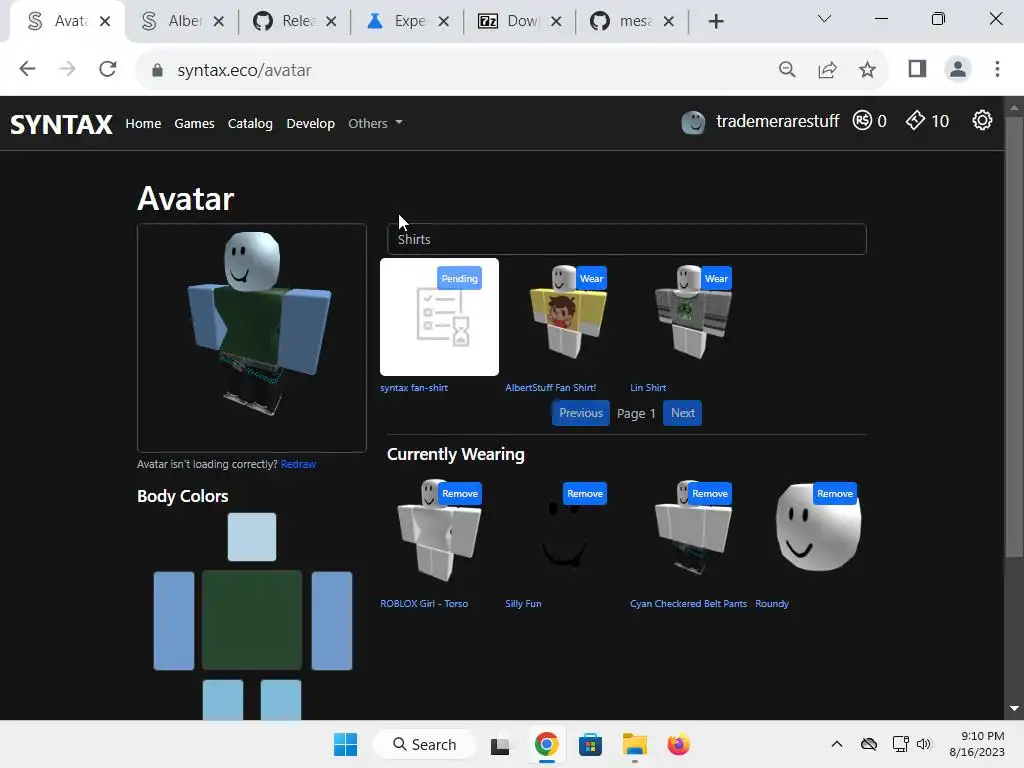Open syntax fan-shirt item link
The height and width of the screenshot is (768, 1024).
[414, 387]
